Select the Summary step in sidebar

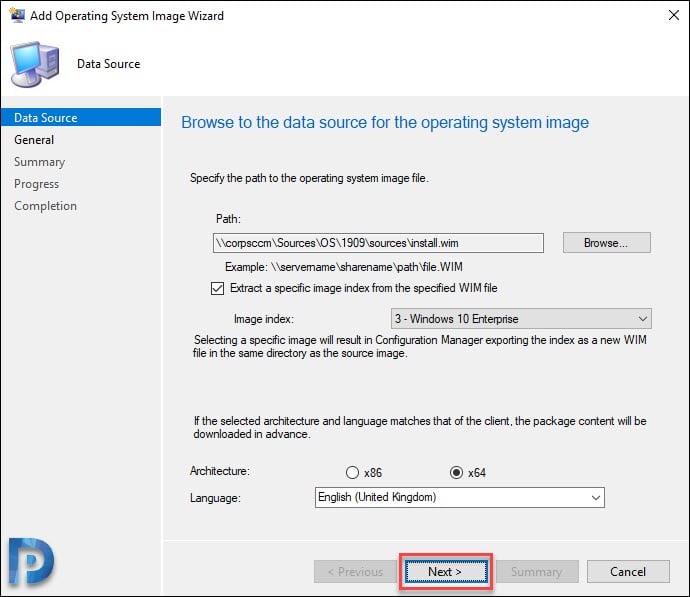coord(40,162)
